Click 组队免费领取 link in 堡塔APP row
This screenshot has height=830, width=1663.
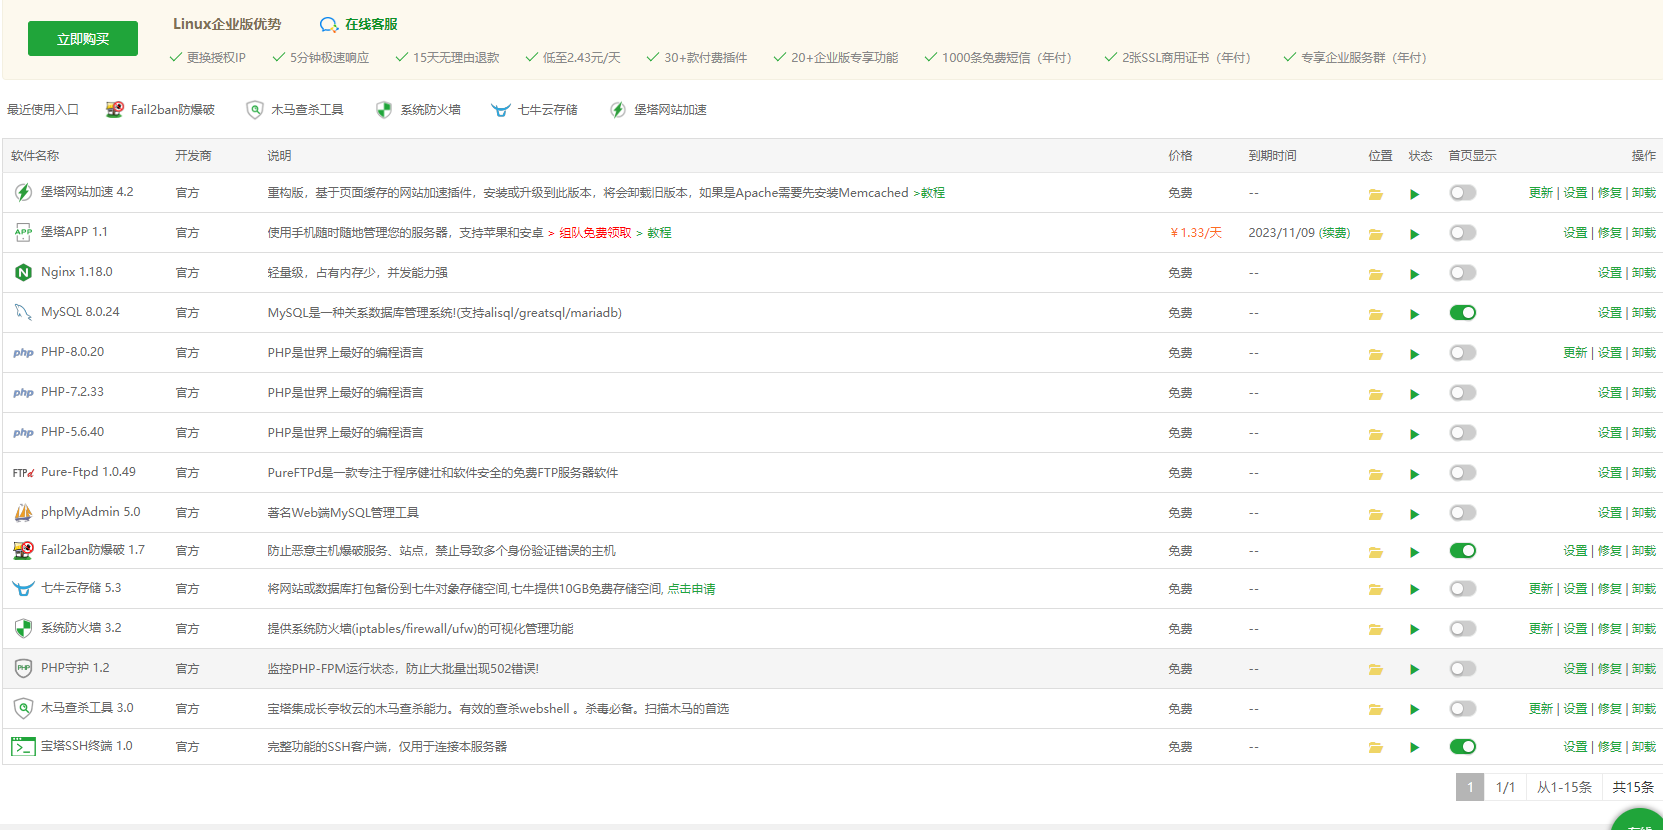(x=595, y=233)
